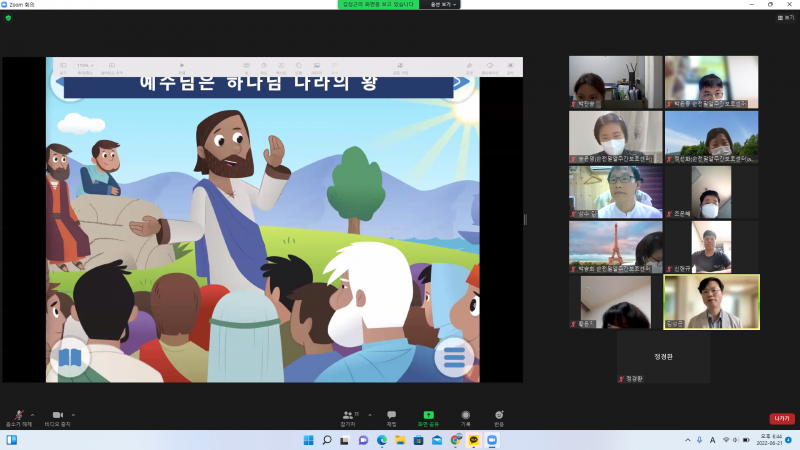Click the green encryption shield icon
The width and height of the screenshot is (800, 450).
(8, 18)
